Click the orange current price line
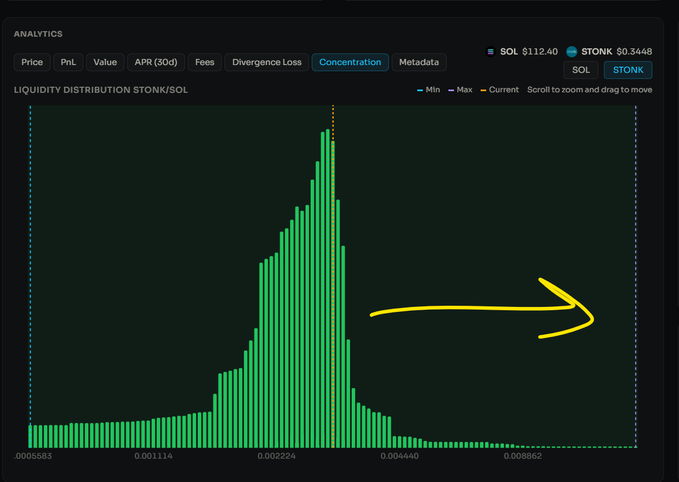 (x=333, y=276)
